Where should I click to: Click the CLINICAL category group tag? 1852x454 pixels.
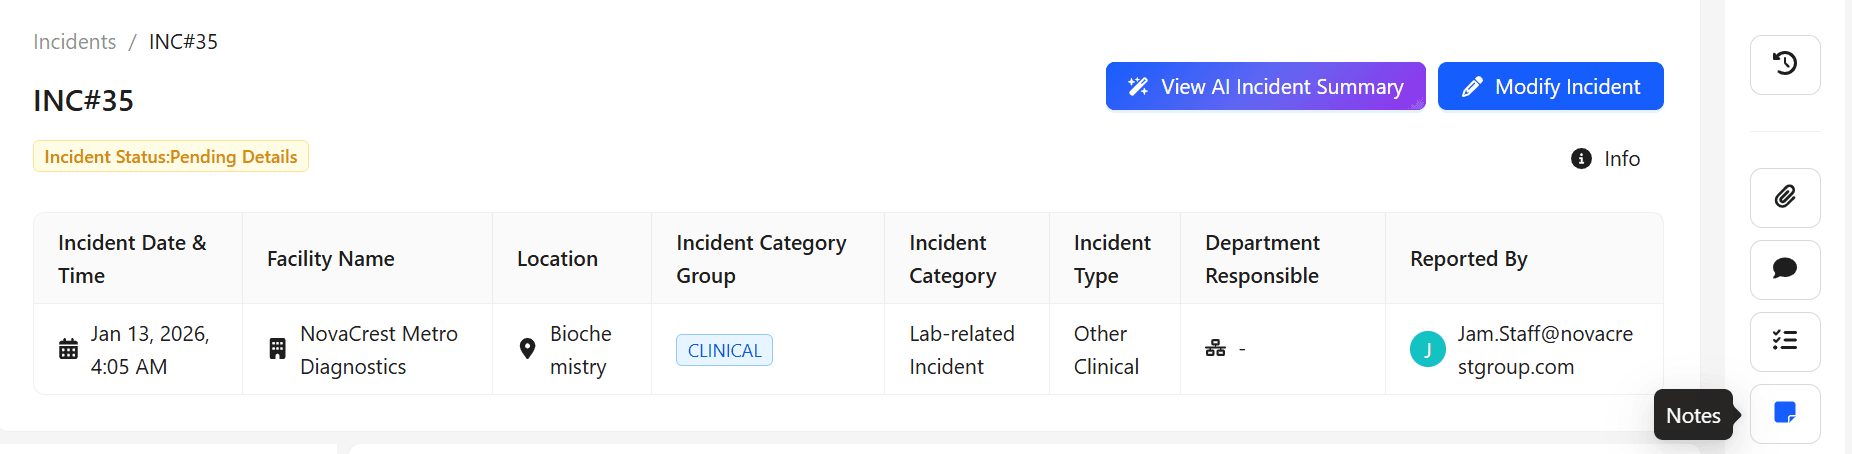point(724,350)
